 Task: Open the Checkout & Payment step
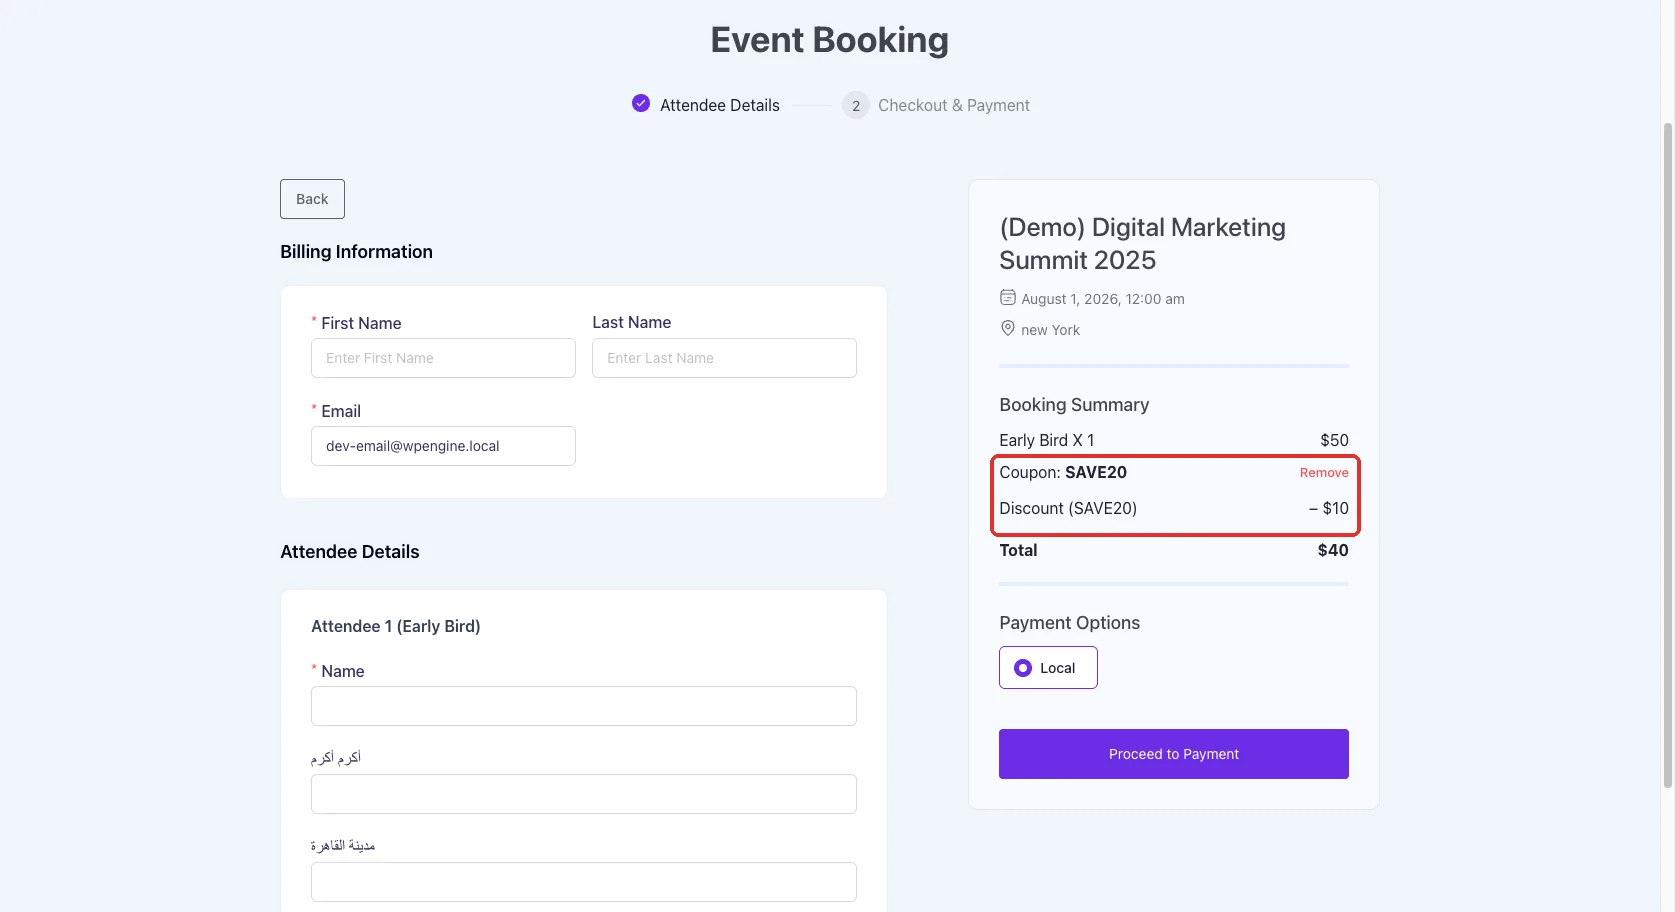click(x=954, y=105)
